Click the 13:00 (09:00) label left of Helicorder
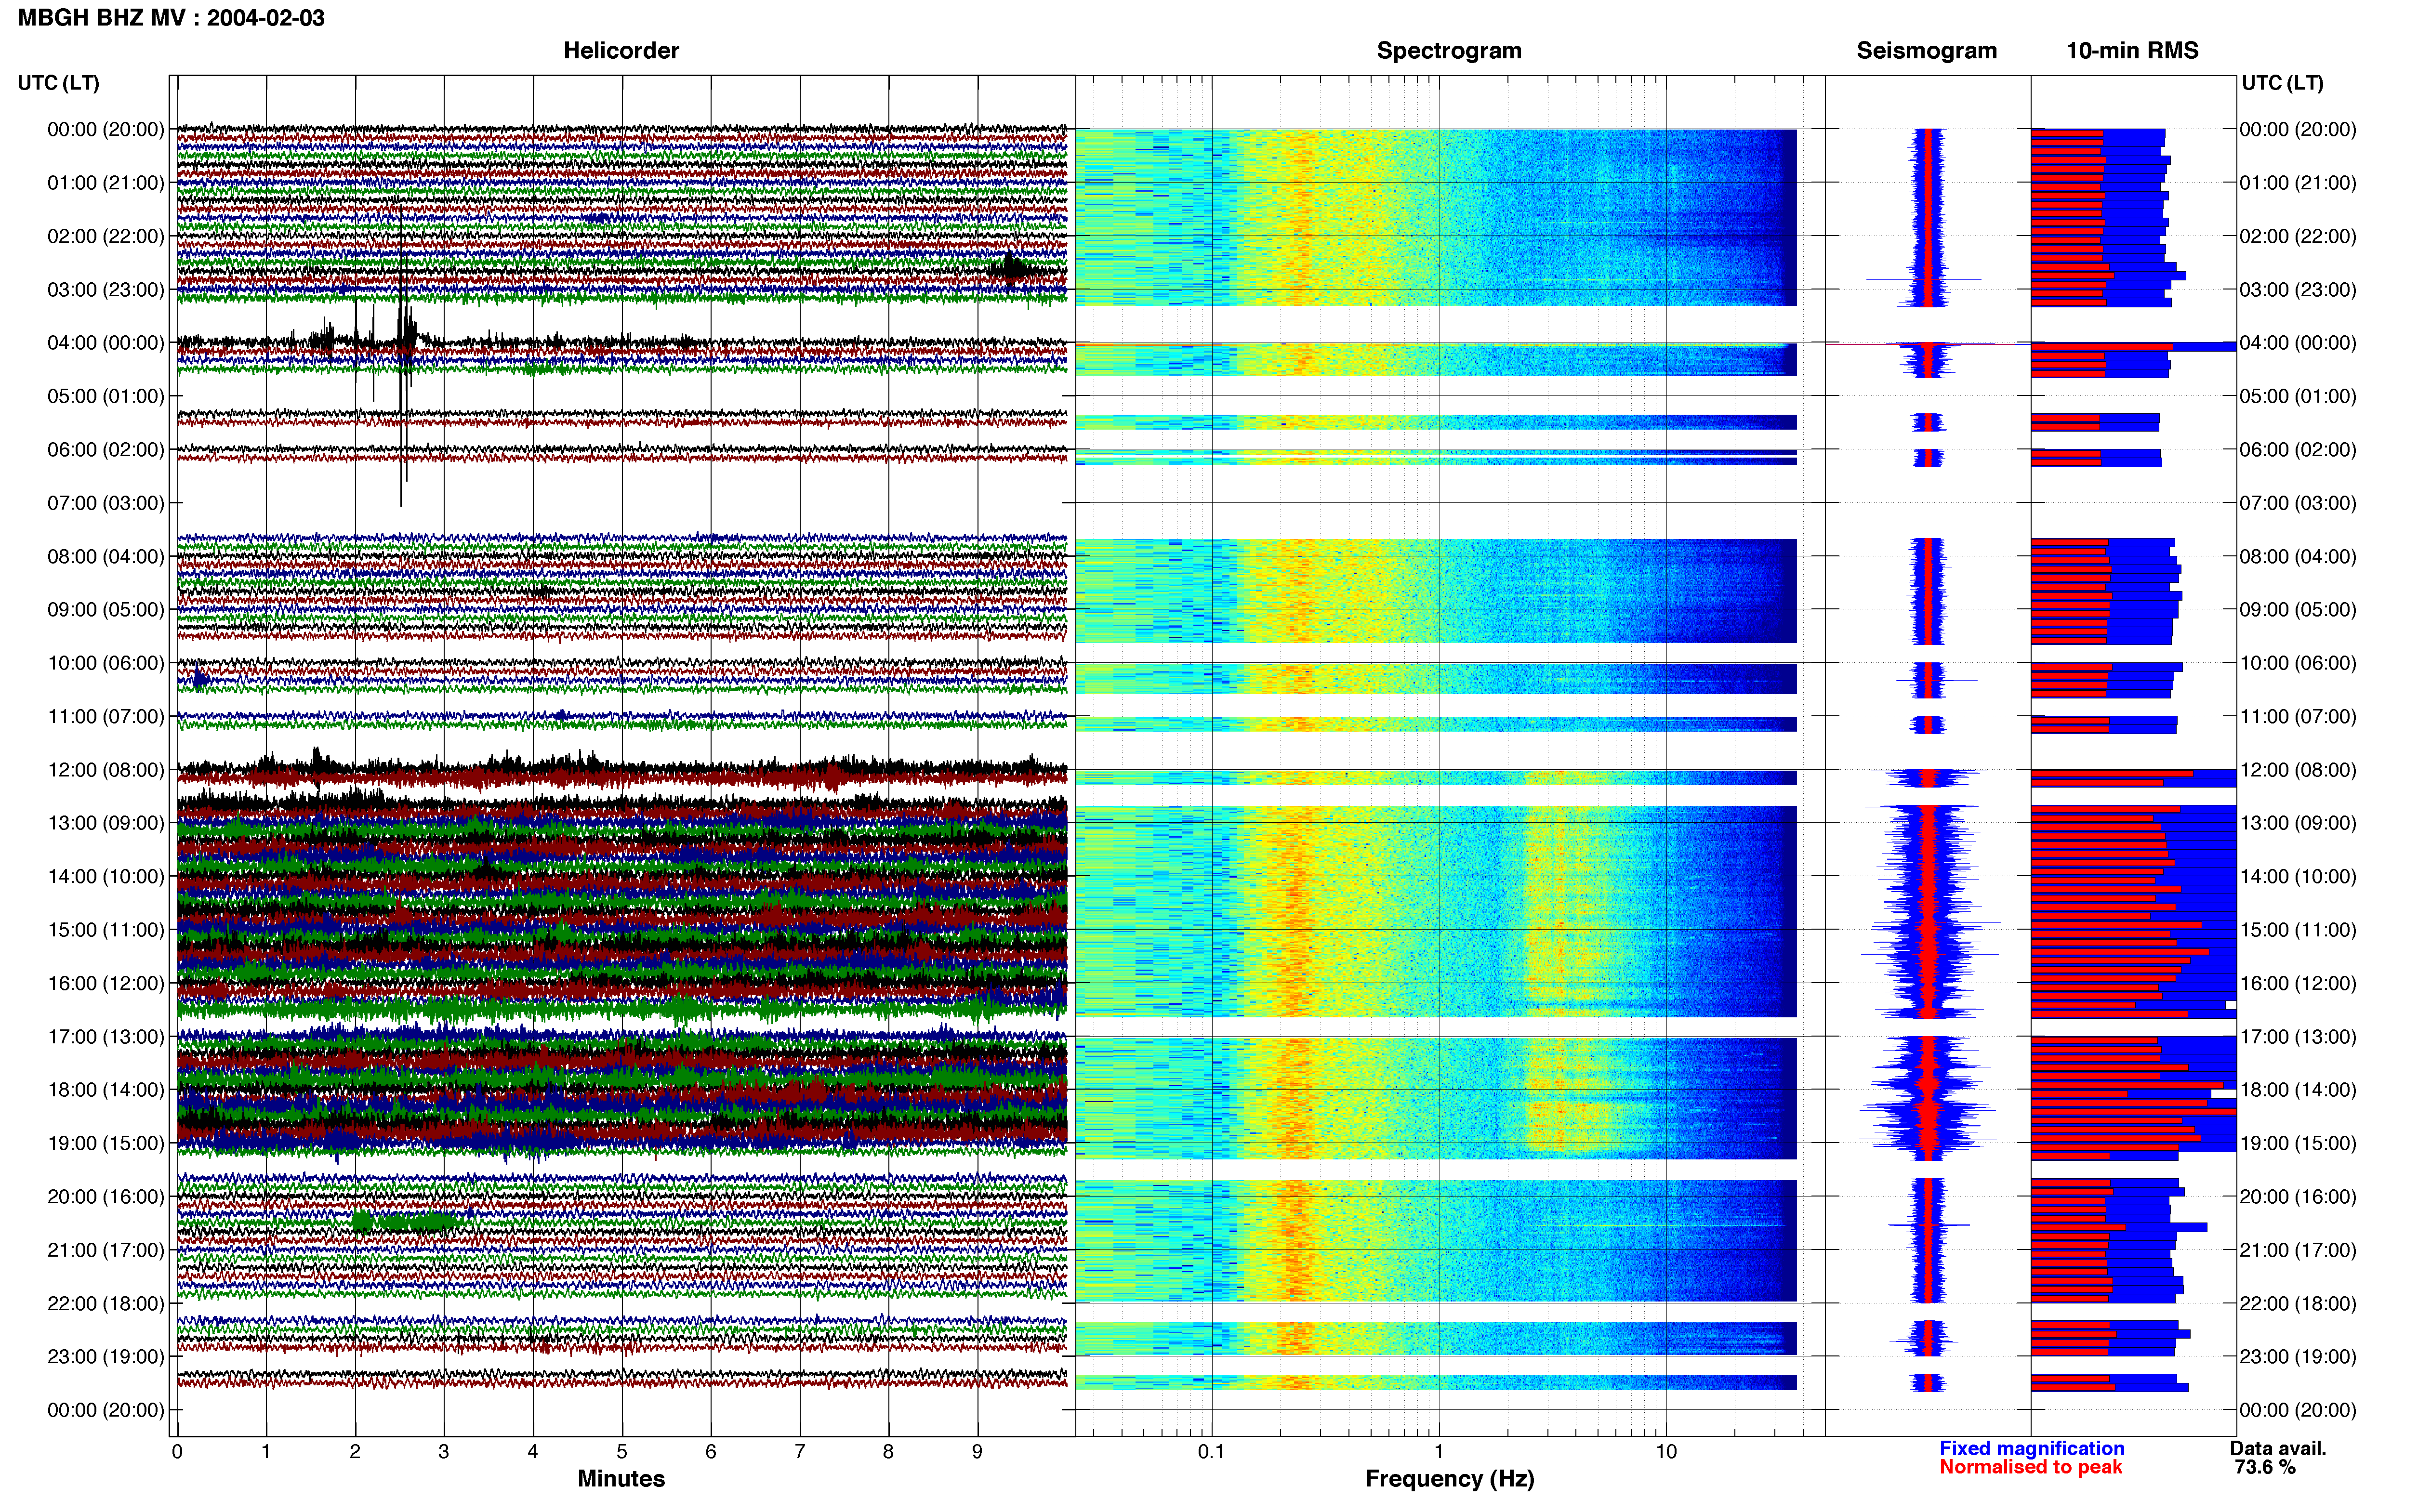2418x1512 pixels. [106, 823]
